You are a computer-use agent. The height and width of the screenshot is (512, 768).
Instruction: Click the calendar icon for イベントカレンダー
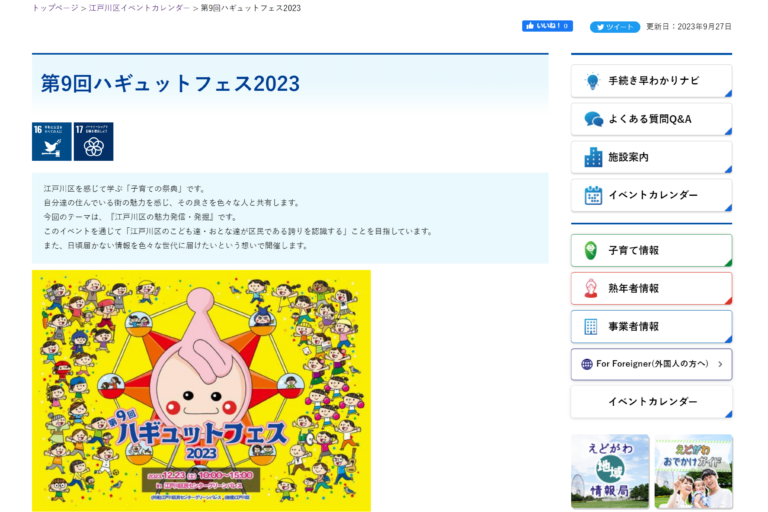point(593,195)
